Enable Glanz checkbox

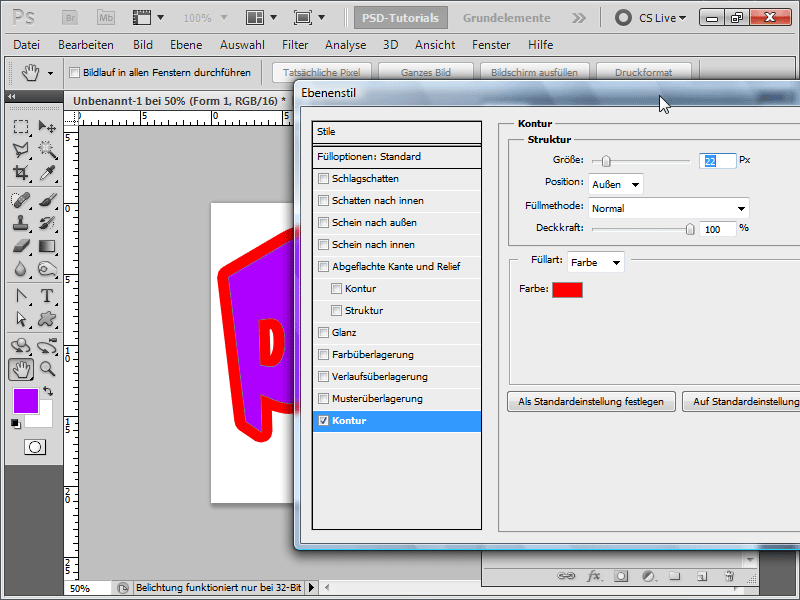[x=323, y=333]
